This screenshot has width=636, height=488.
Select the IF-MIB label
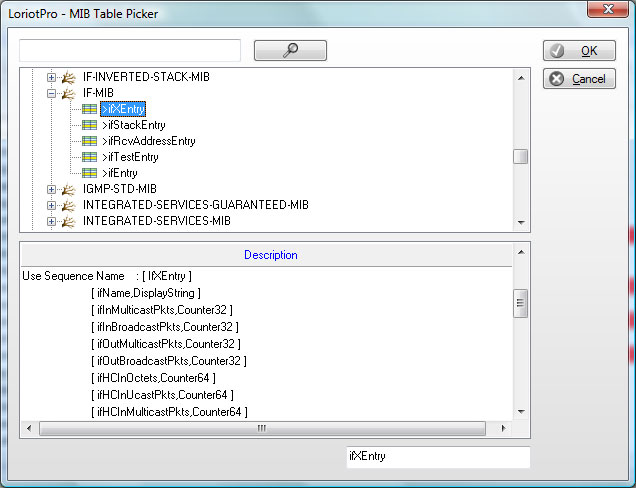tap(98, 93)
